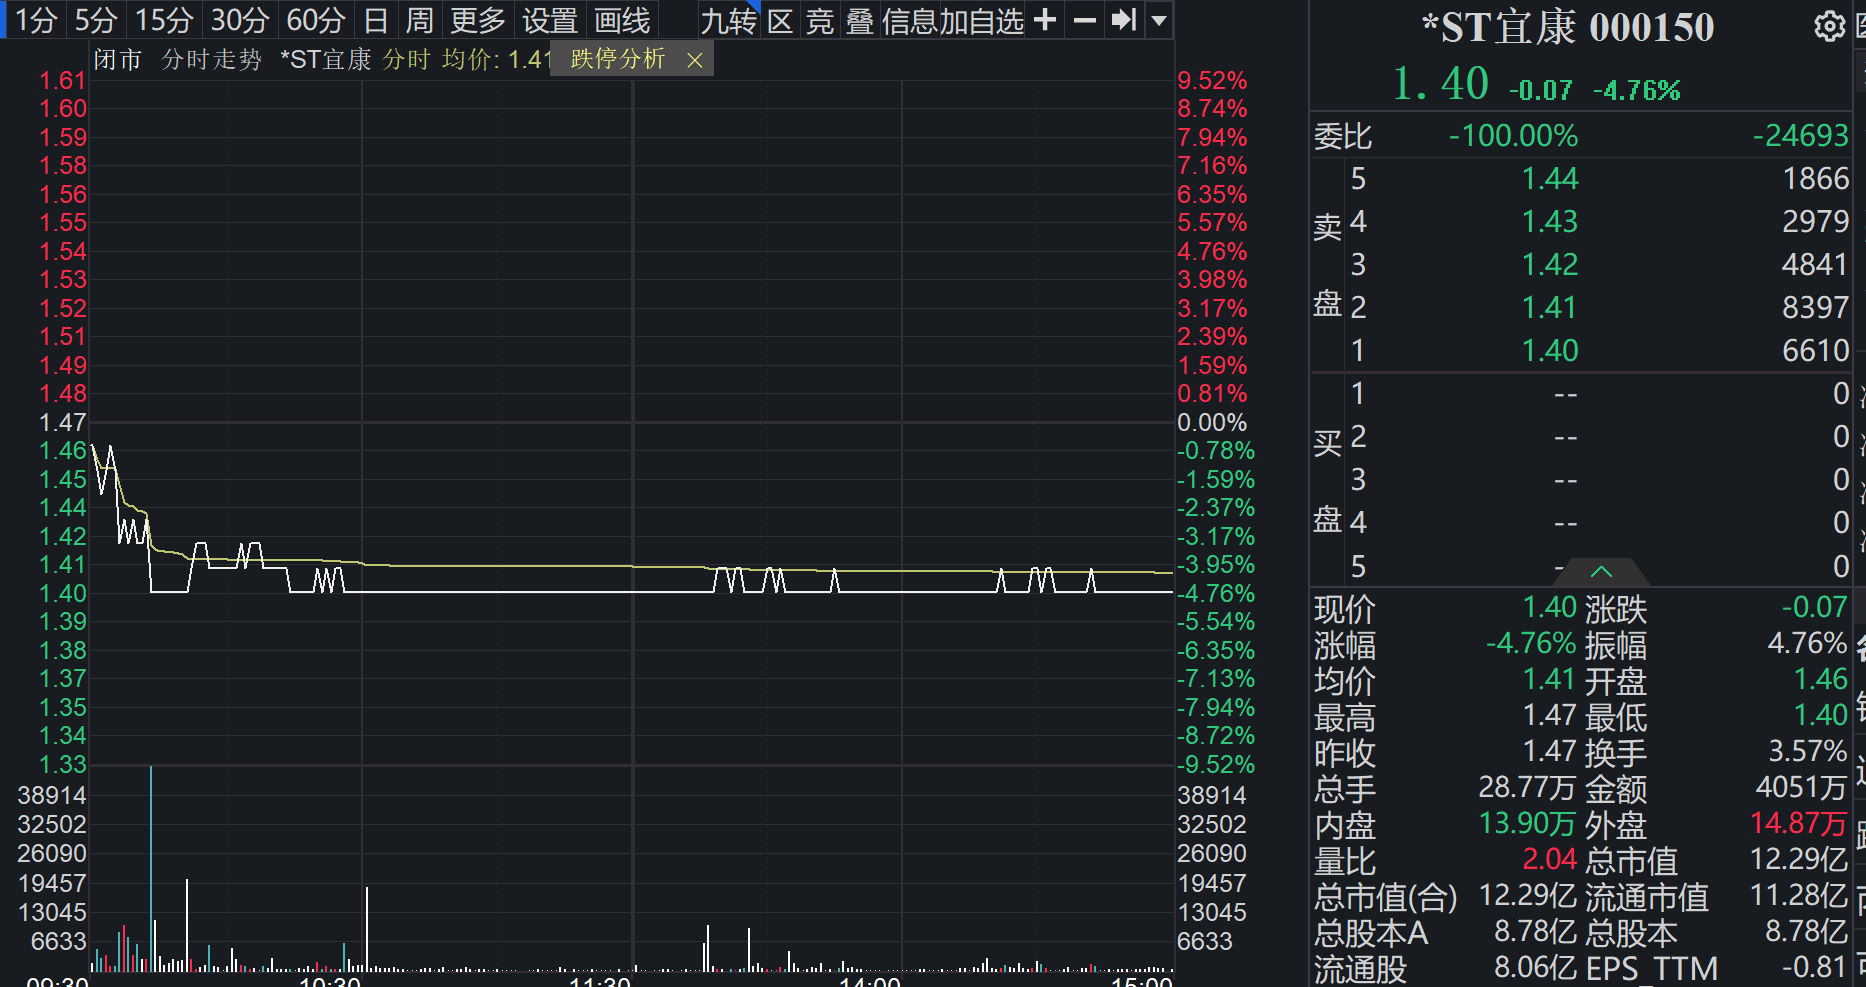Click the 振幅 value 4.76%

click(1808, 643)
